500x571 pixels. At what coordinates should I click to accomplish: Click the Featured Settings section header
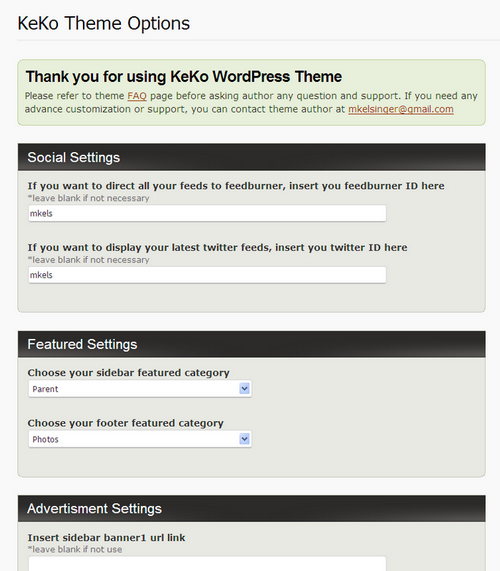click(x=252, y=344)
